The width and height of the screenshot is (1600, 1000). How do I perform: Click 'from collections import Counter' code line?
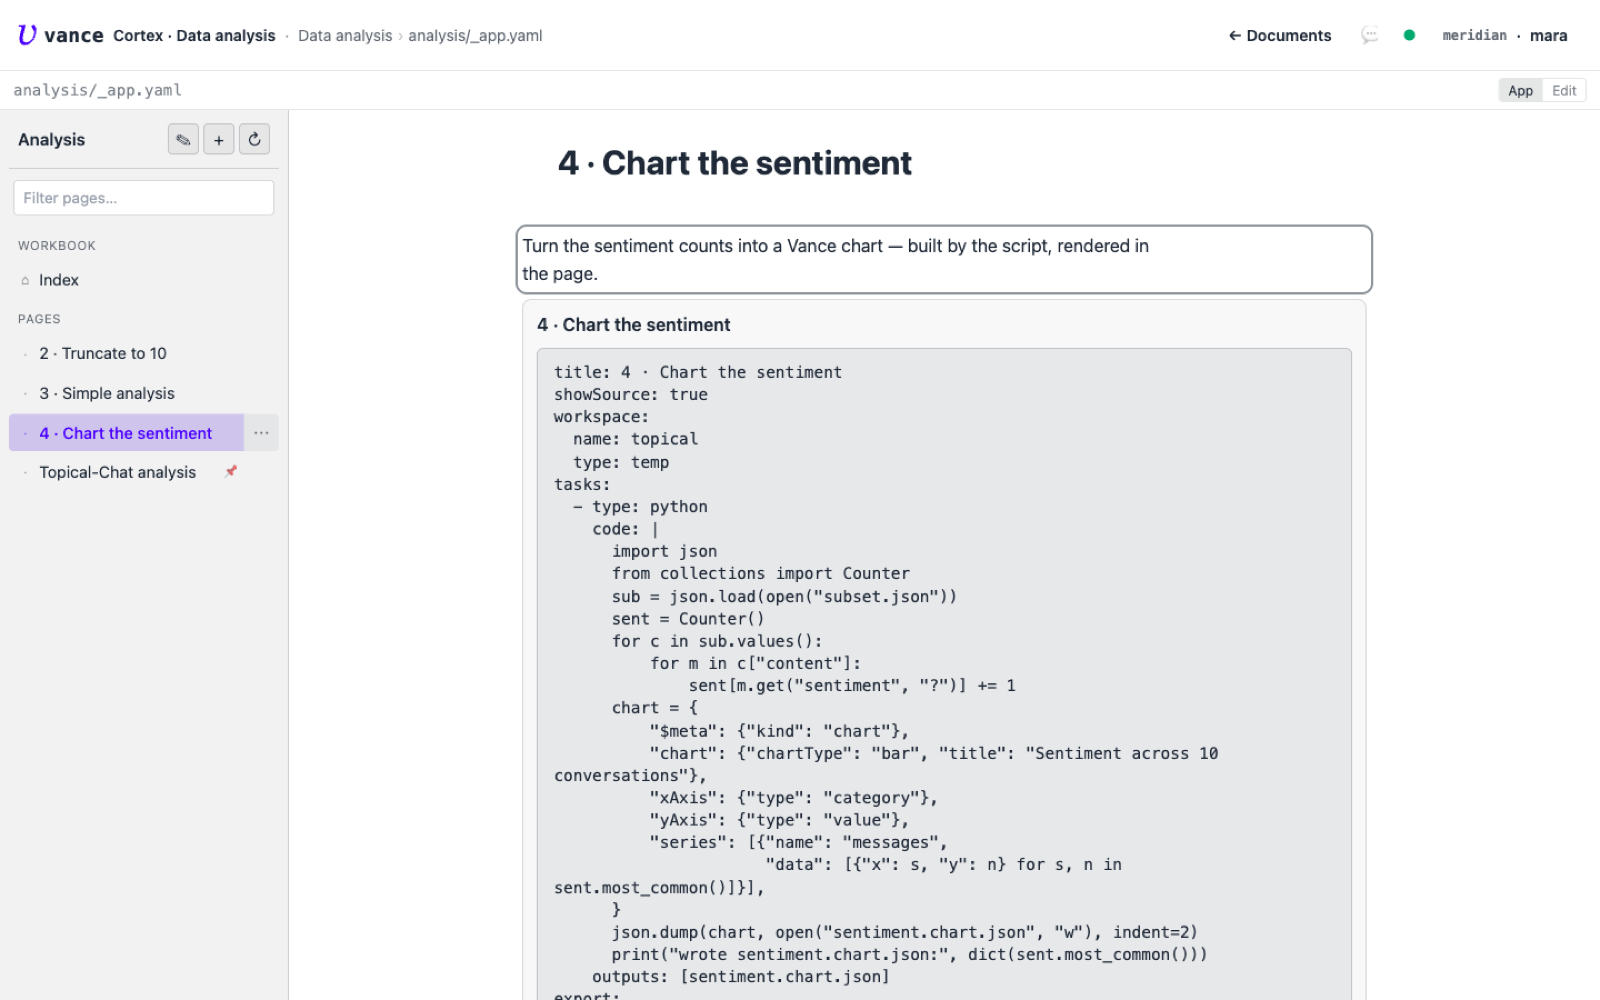pos(761,574)
